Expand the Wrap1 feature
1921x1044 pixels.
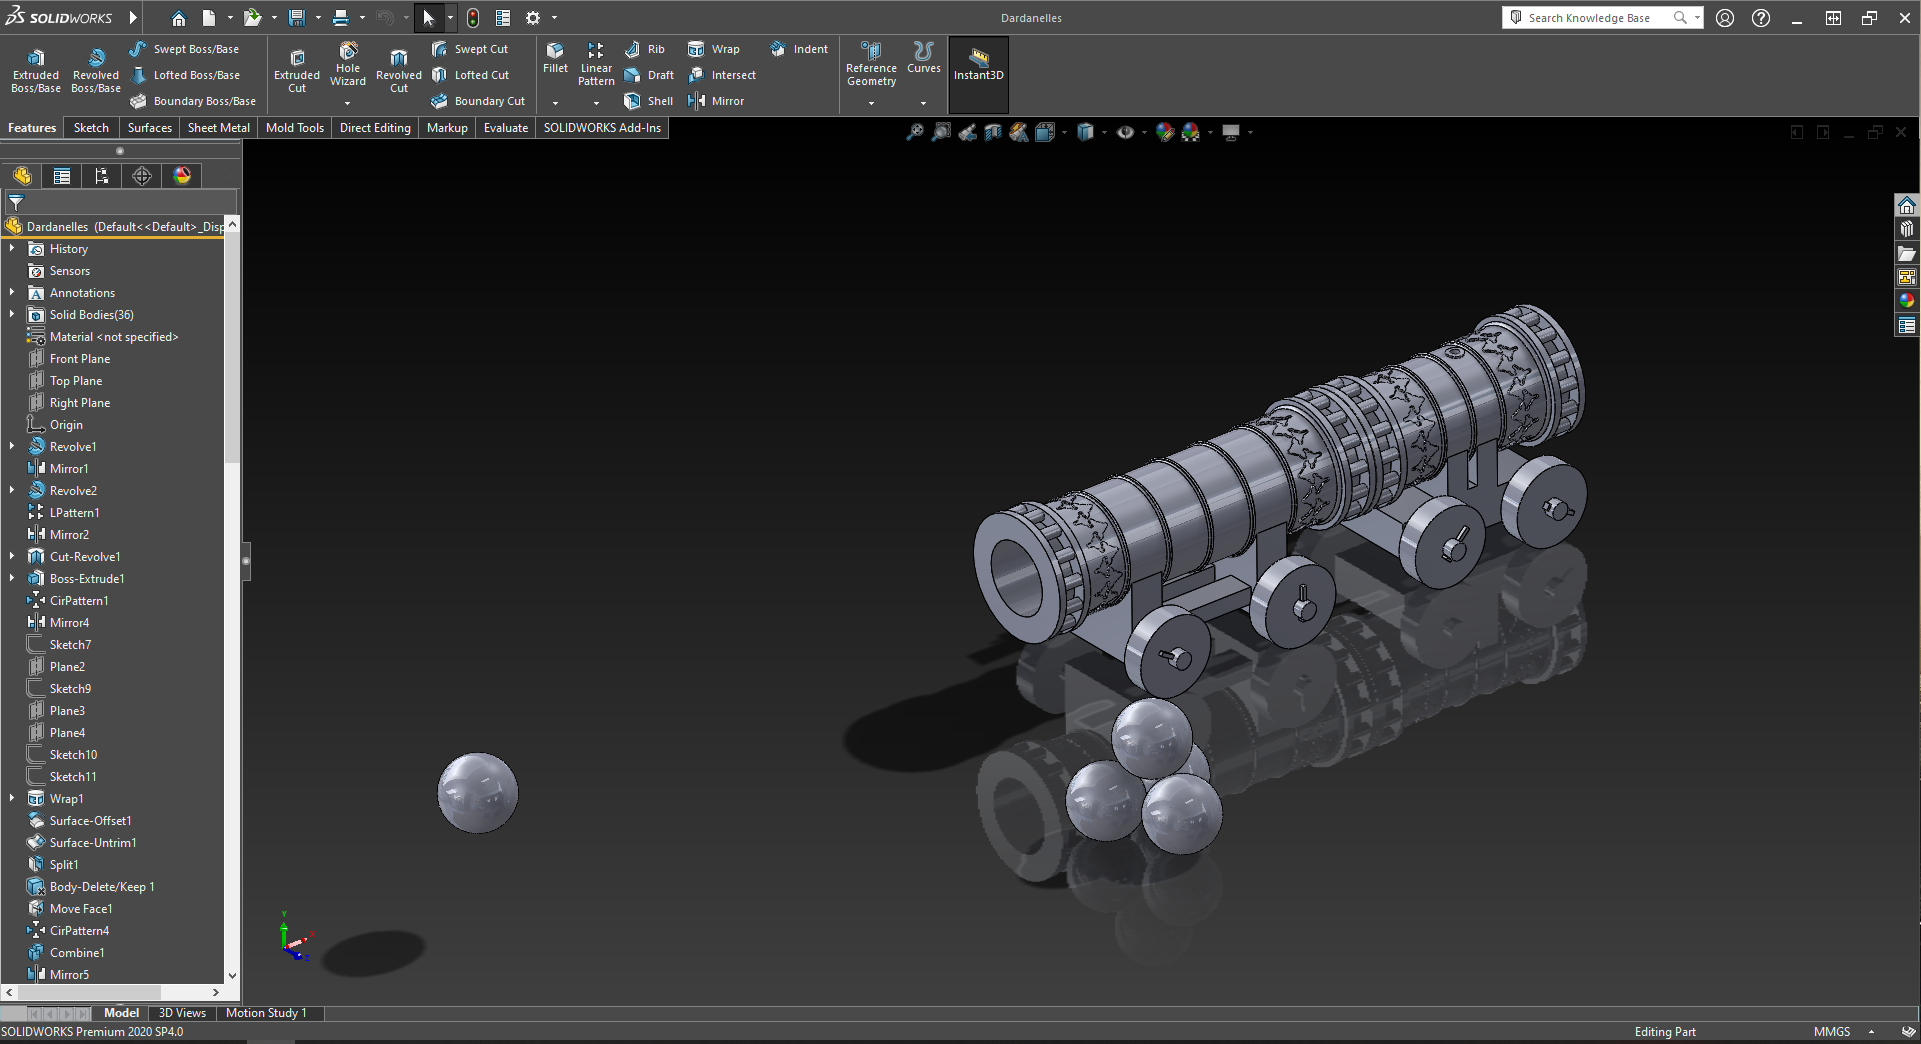point(12,798)
